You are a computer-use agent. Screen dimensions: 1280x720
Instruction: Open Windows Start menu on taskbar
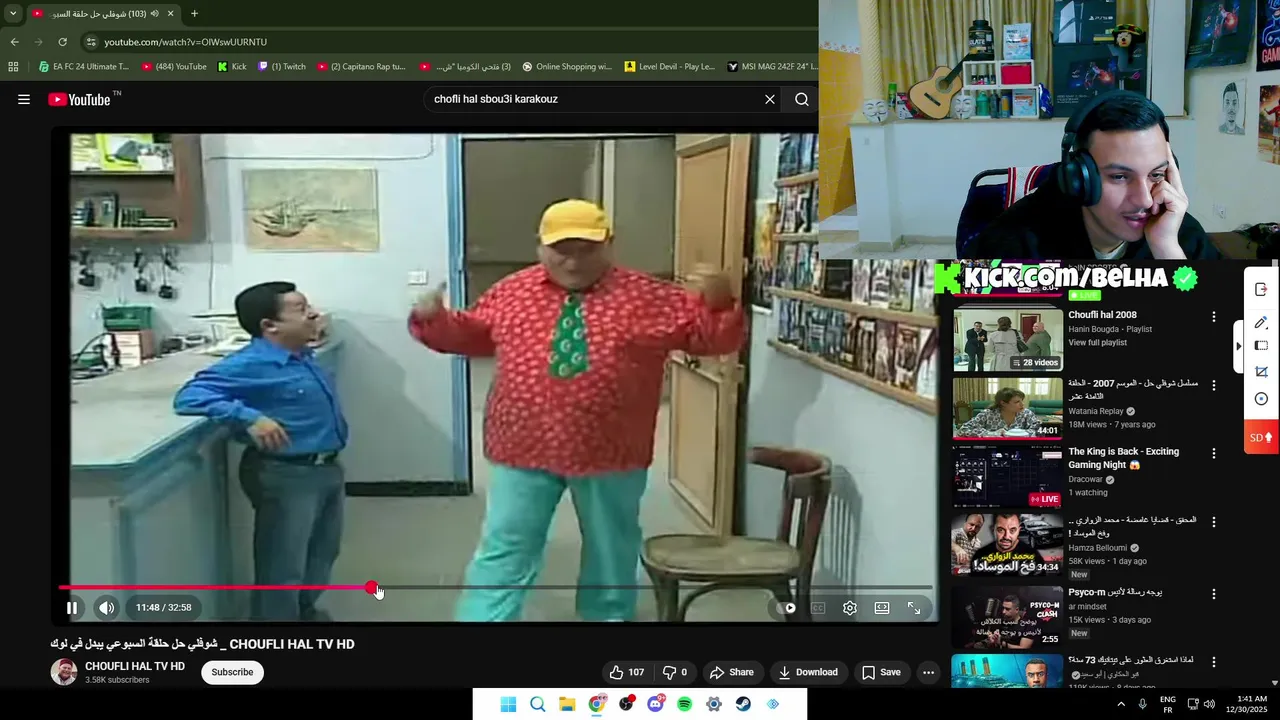(508, 704)
